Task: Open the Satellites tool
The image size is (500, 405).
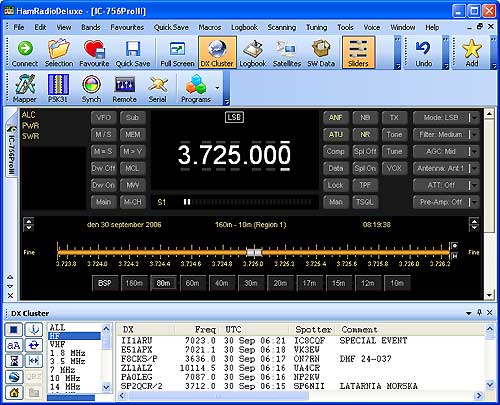Action: click(x=287, y=53)
